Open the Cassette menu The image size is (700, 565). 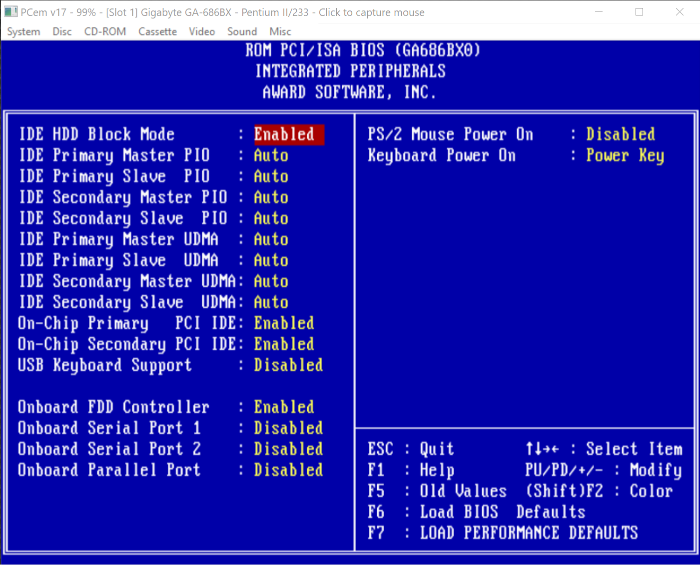(158, 32)
